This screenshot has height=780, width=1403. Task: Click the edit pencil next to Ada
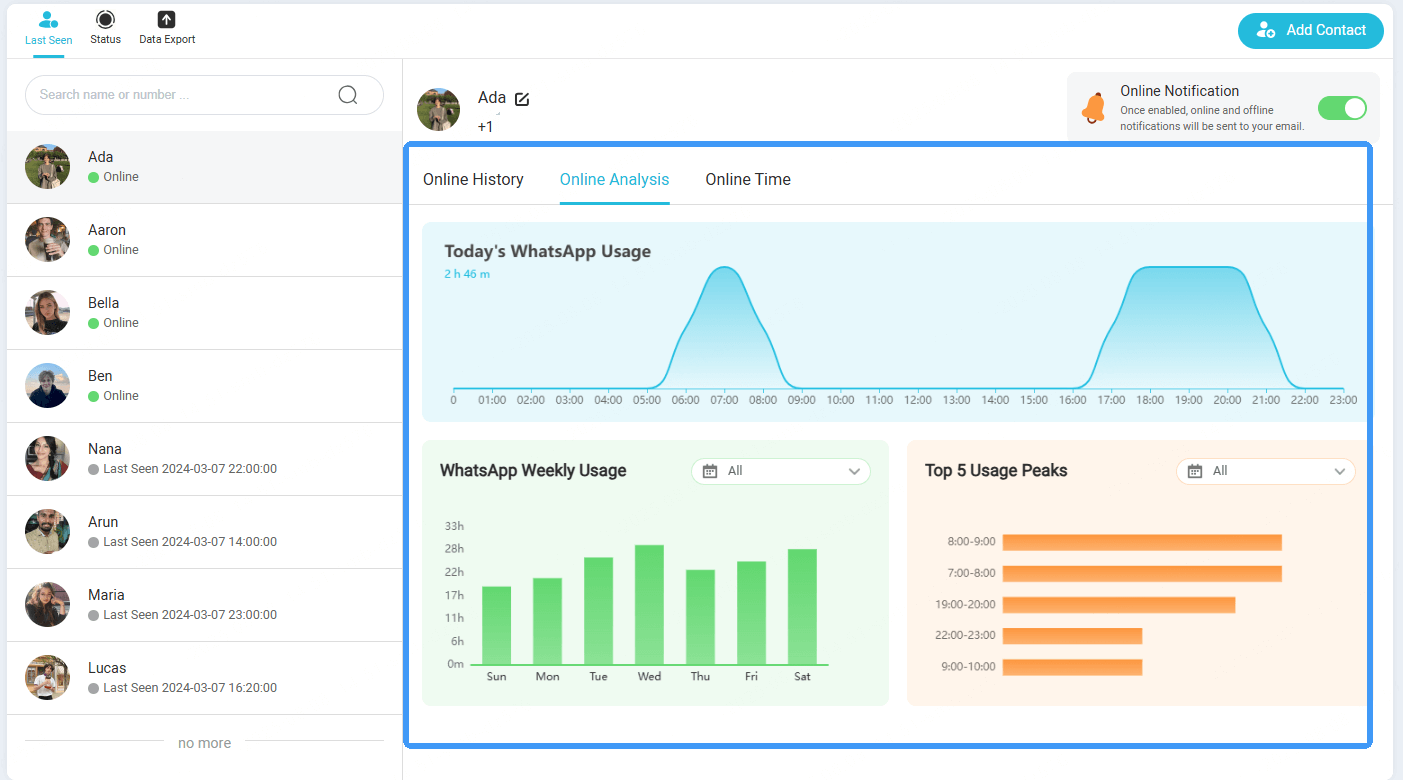[x=522, y=99]
